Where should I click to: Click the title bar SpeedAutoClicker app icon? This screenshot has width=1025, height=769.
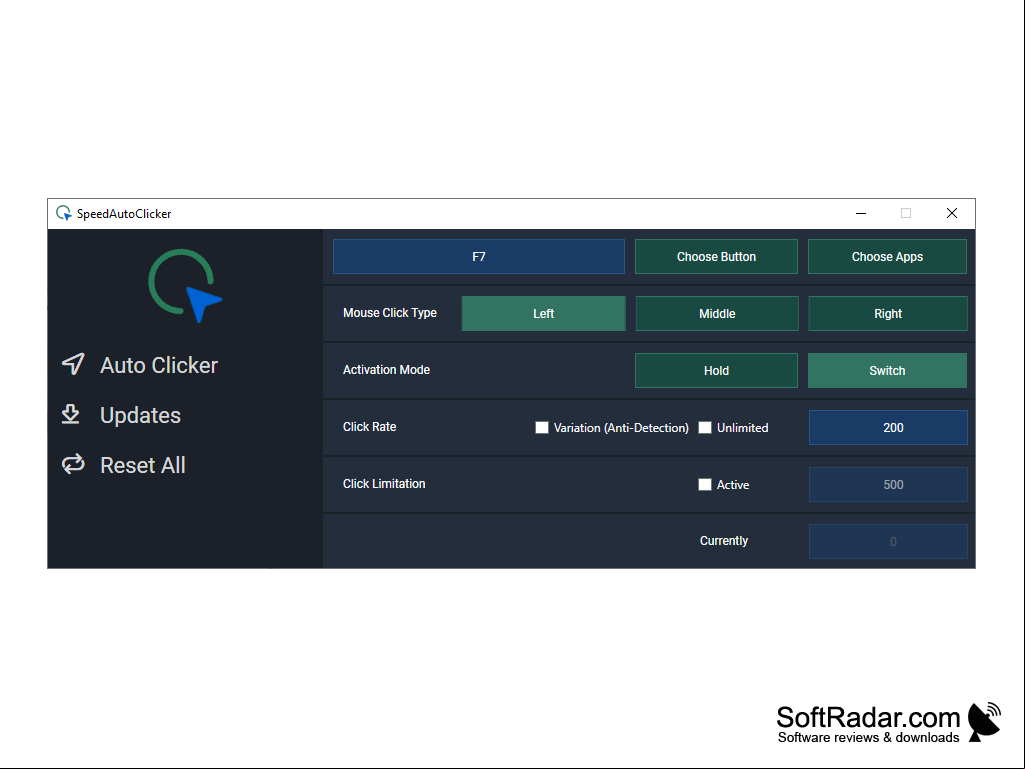pyautogui.click(x=63, y=213)
